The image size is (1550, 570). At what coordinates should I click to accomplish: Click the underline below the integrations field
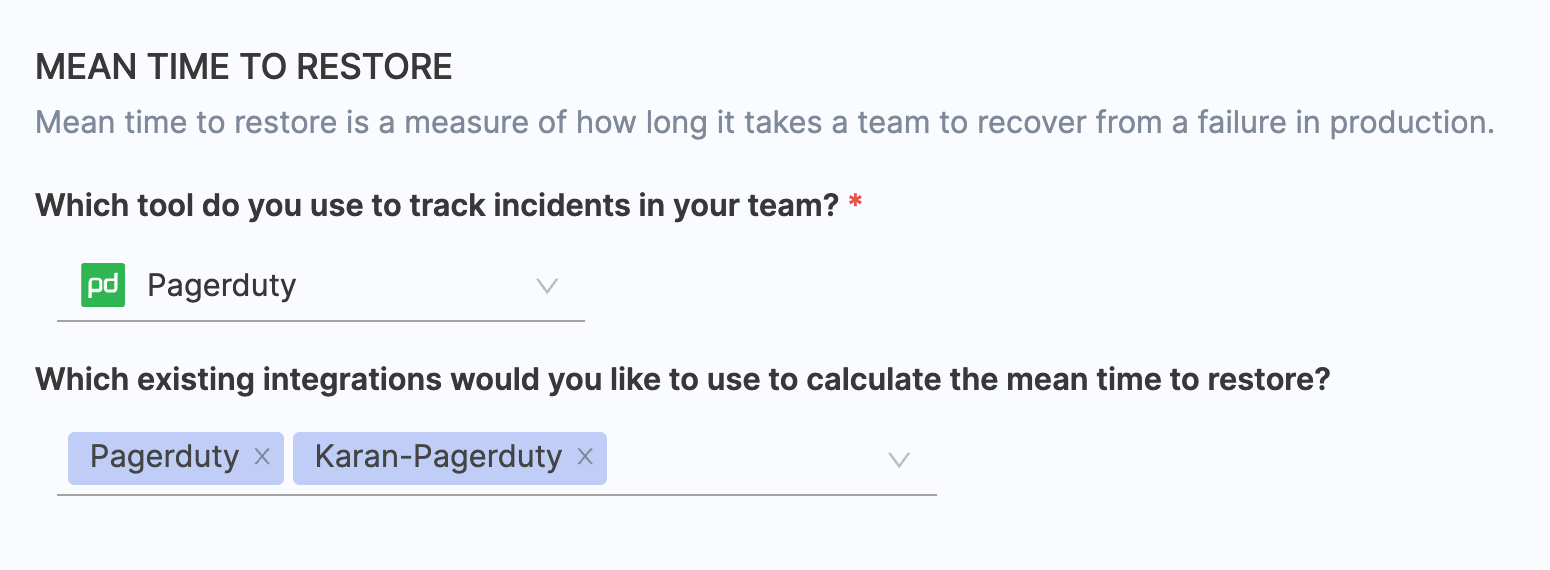(x=496, y=494)
